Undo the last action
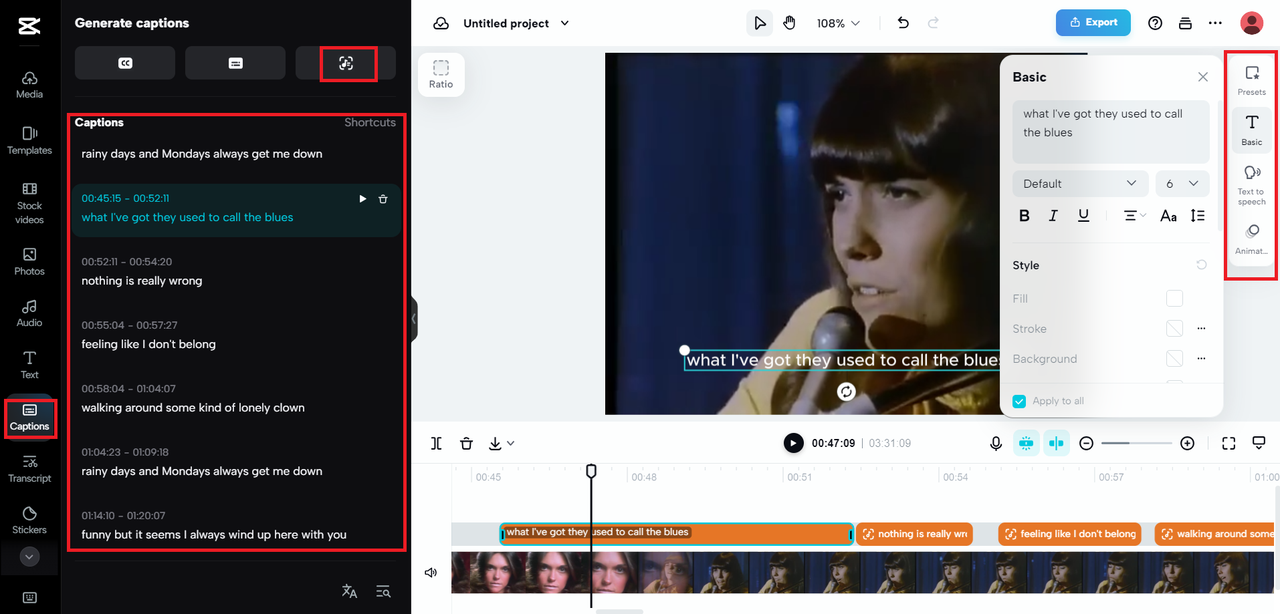This screenshot has height=614, width=1280. point(903,23)
